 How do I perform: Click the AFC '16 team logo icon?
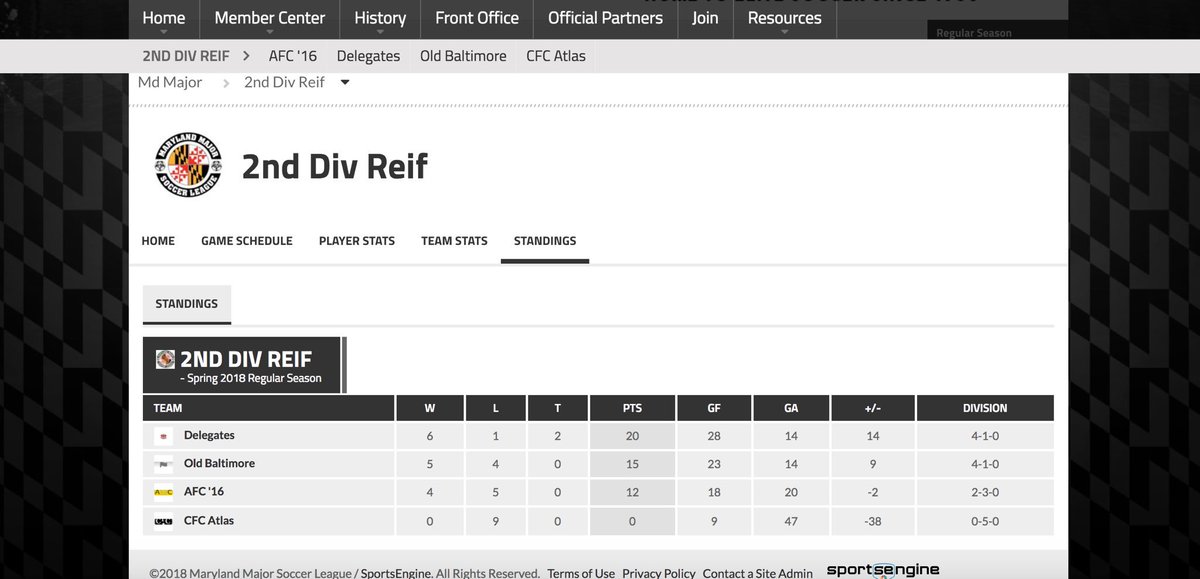pos(164,493)
